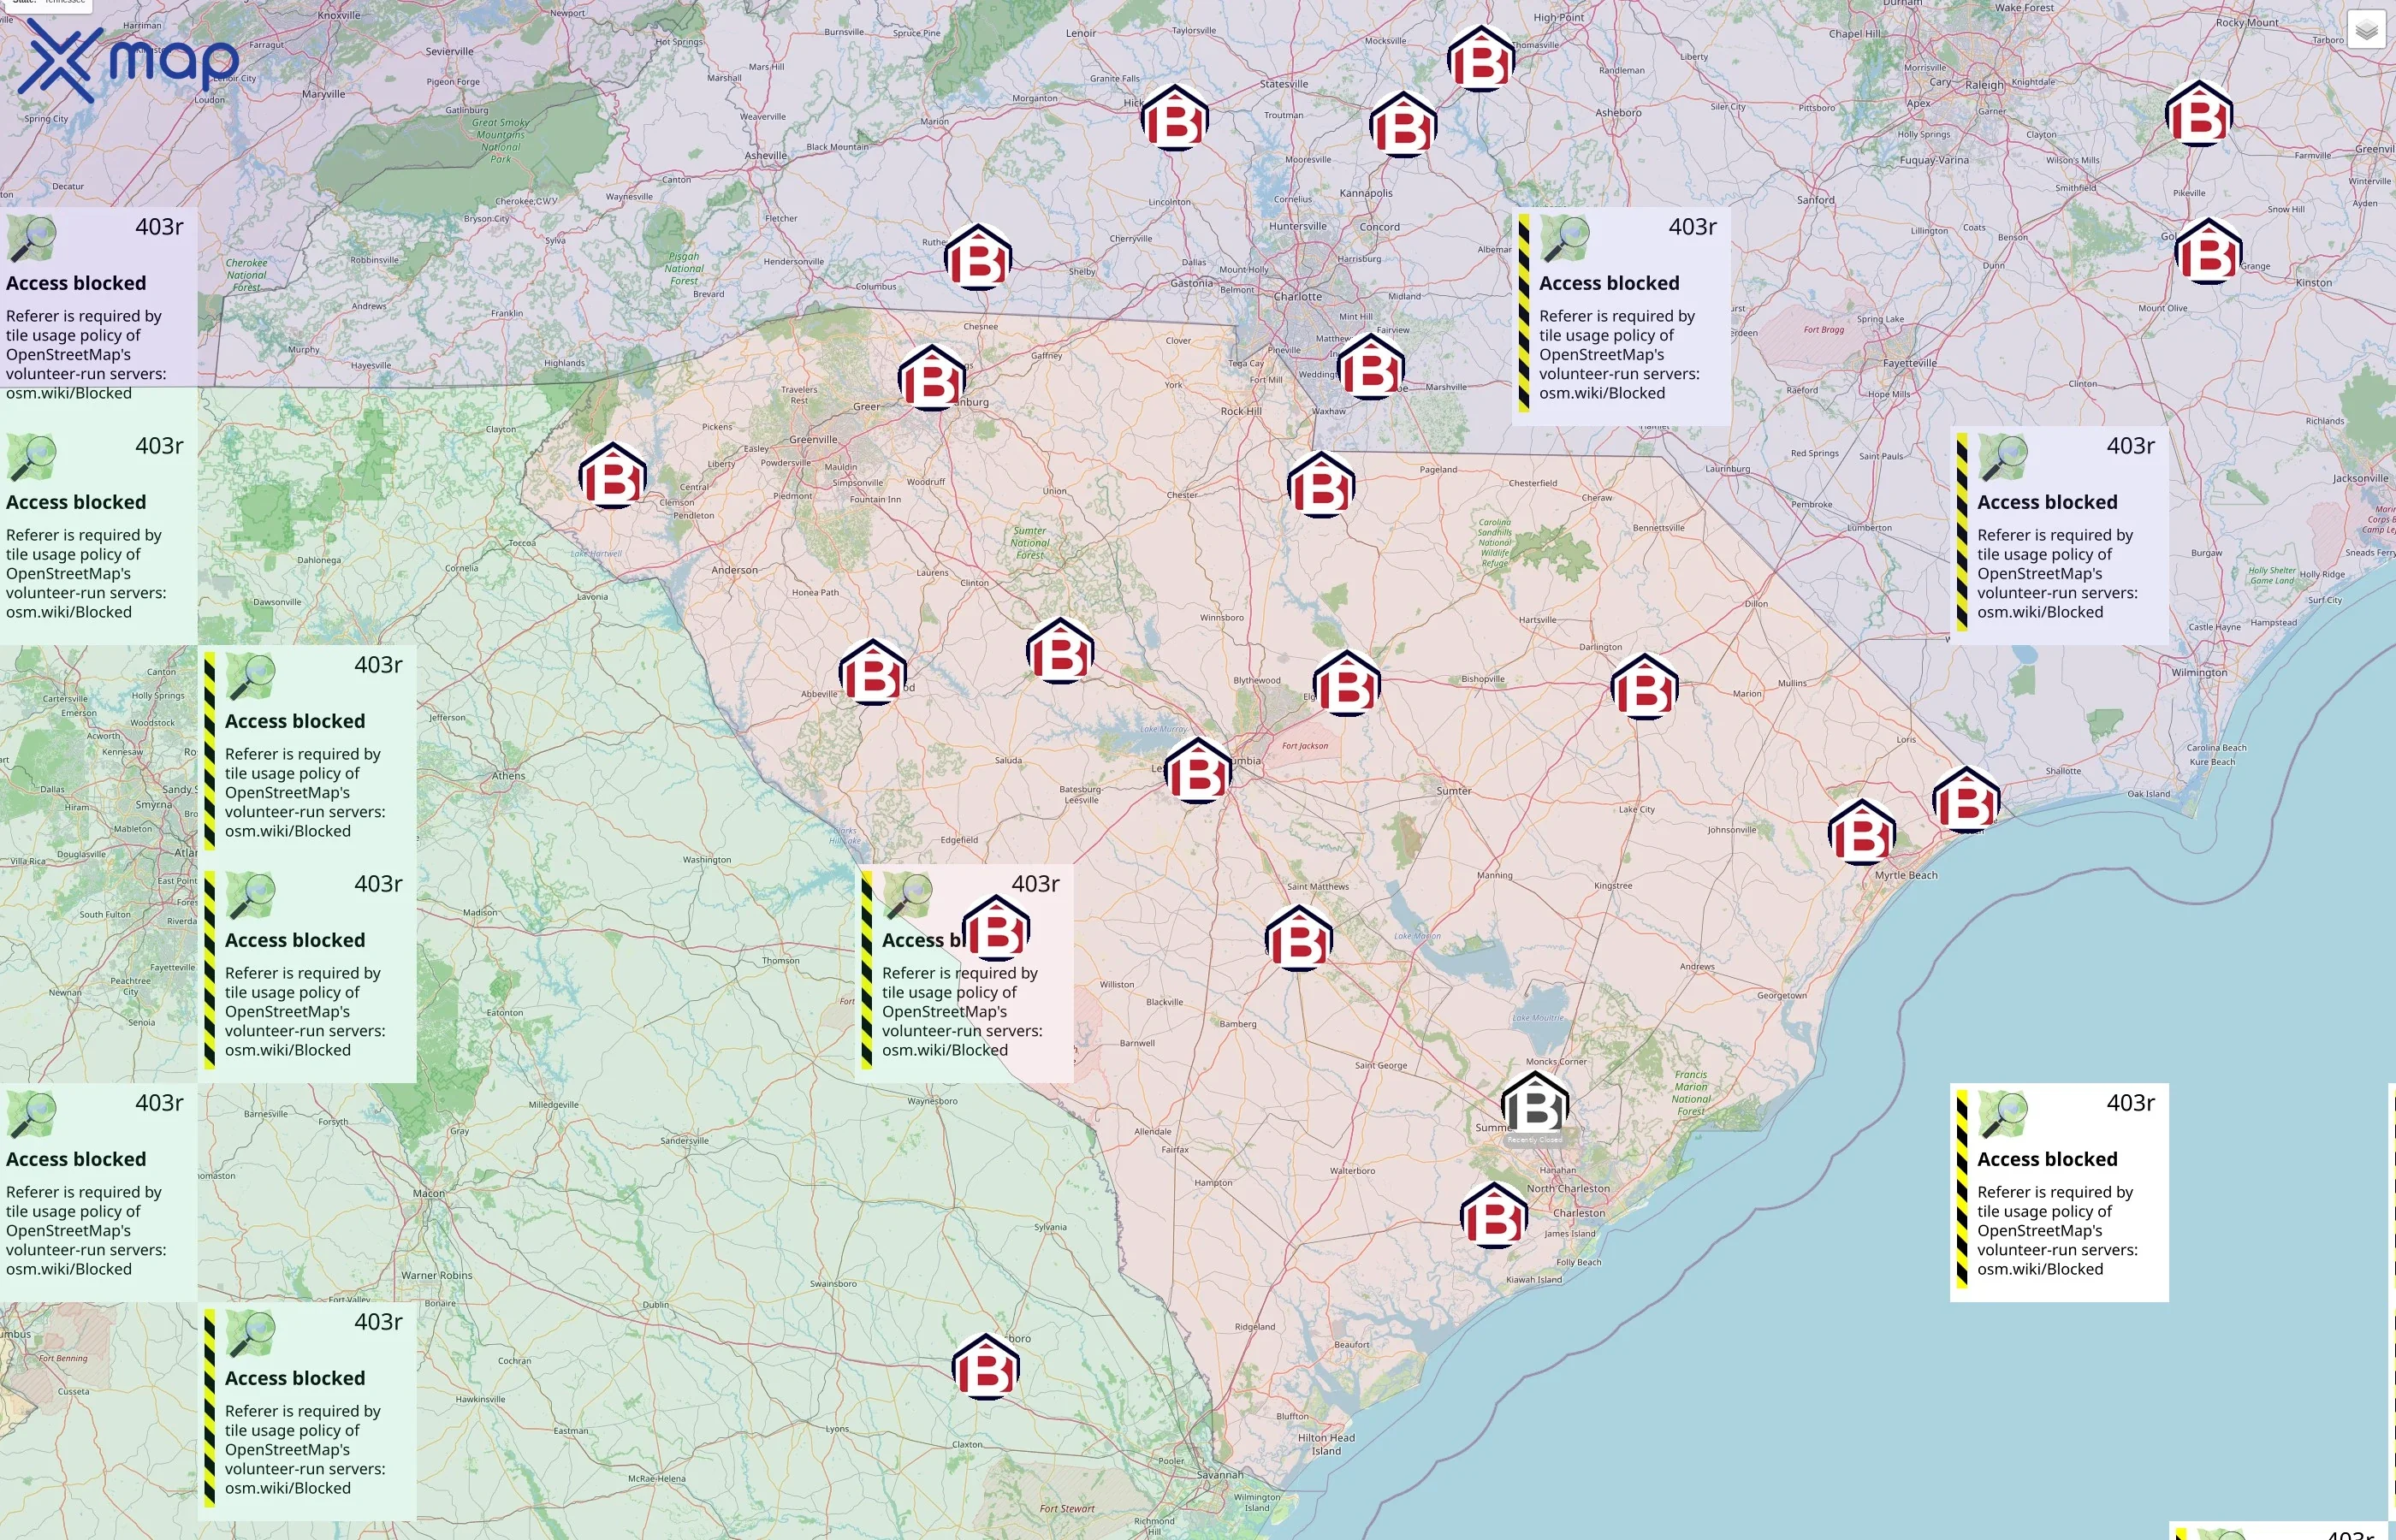Open the B marker north of Claxton

tap(986, 1367)
